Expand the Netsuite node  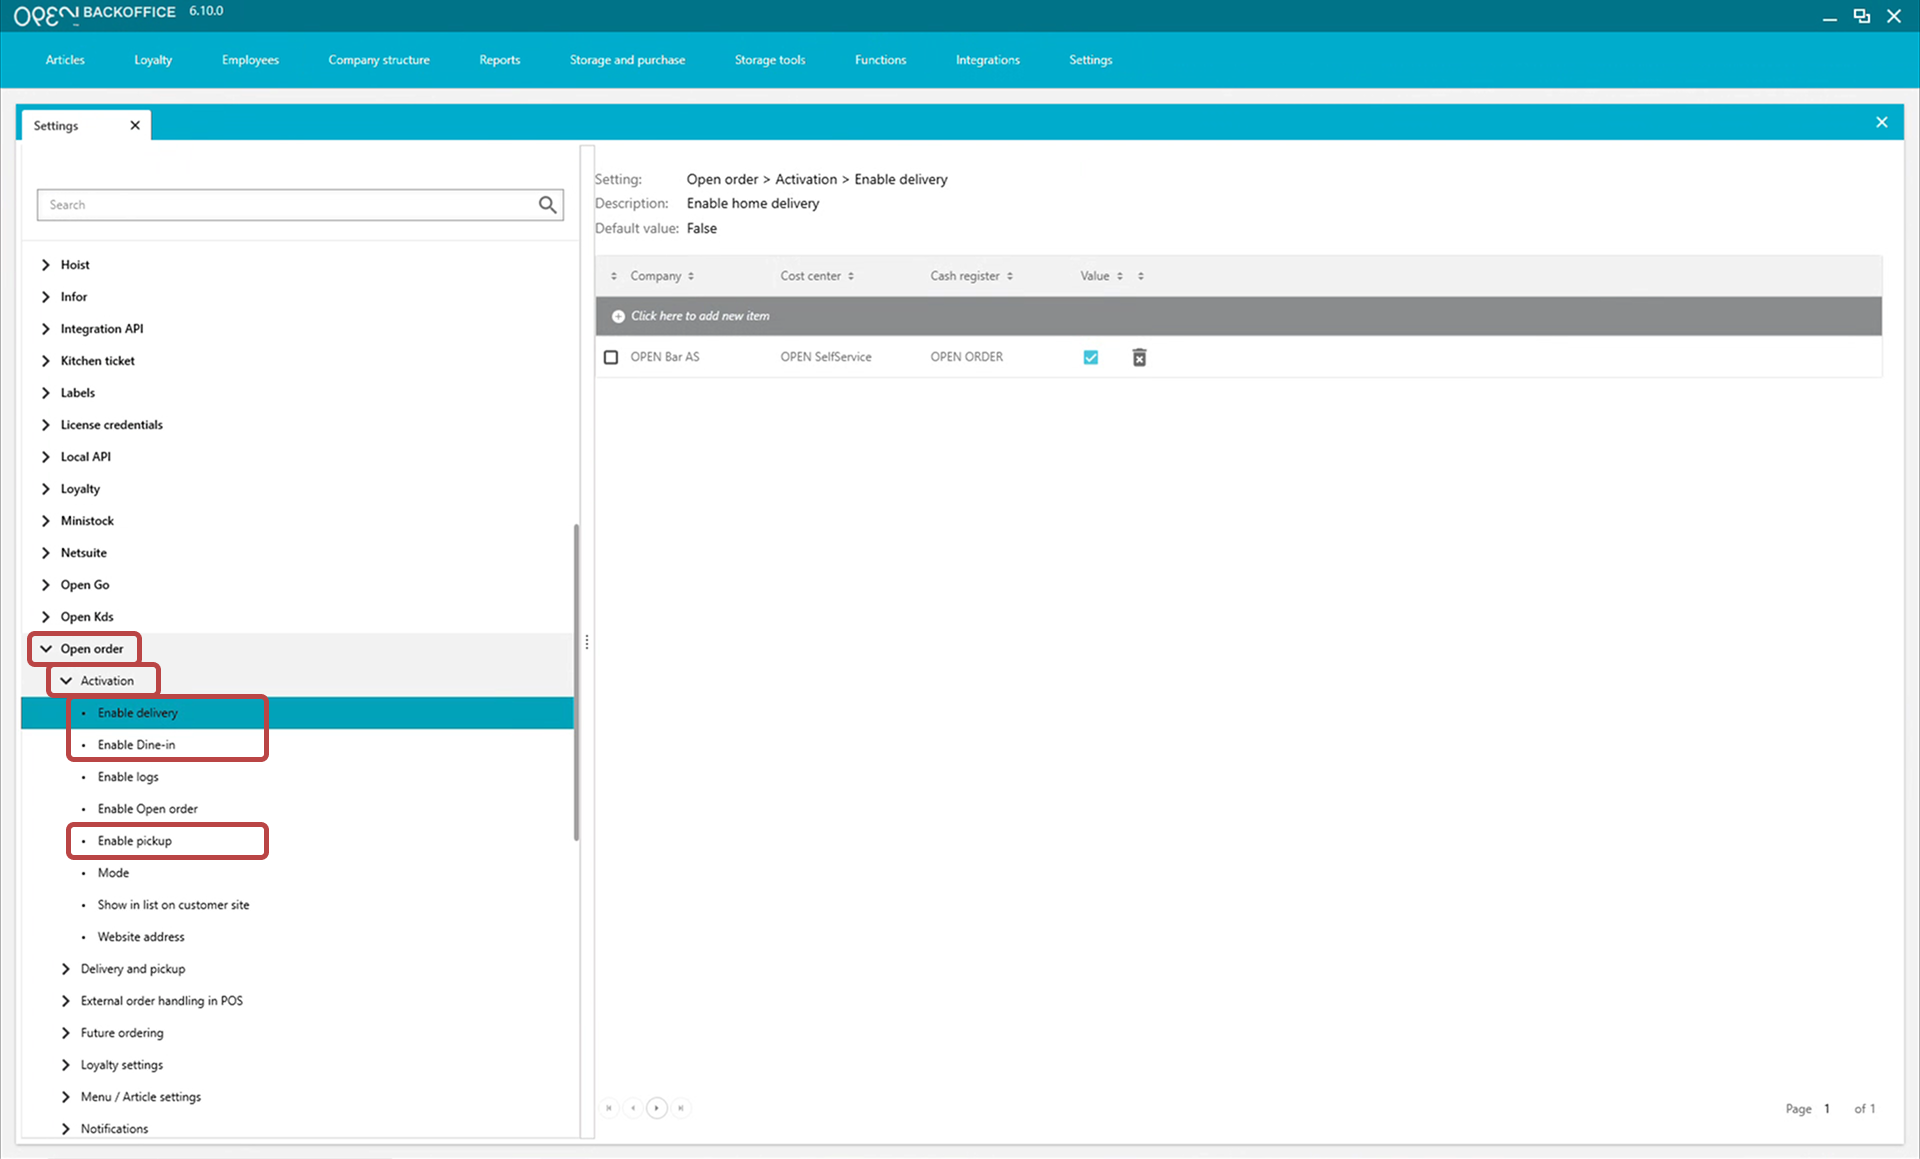[46, 553]
